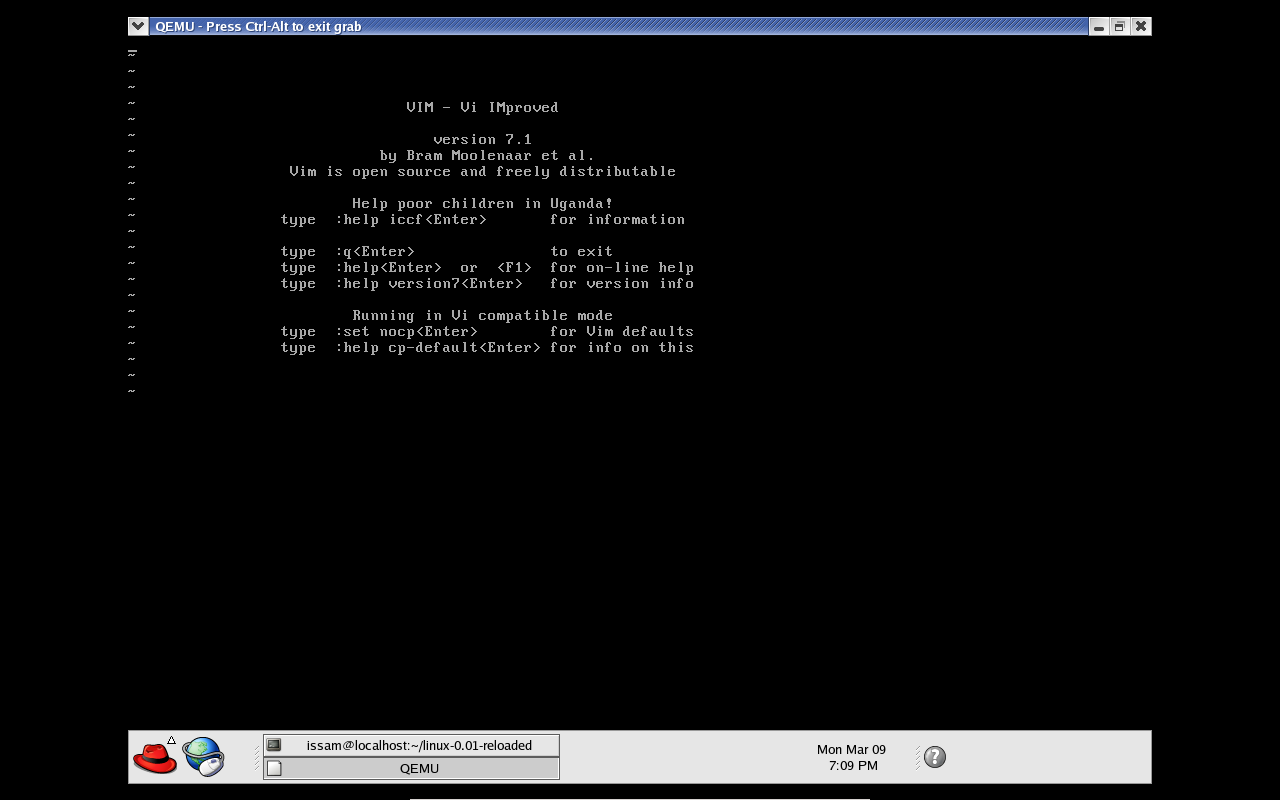
Task: Click the terminal icon in the taskbar
Action: pos(274,745)
